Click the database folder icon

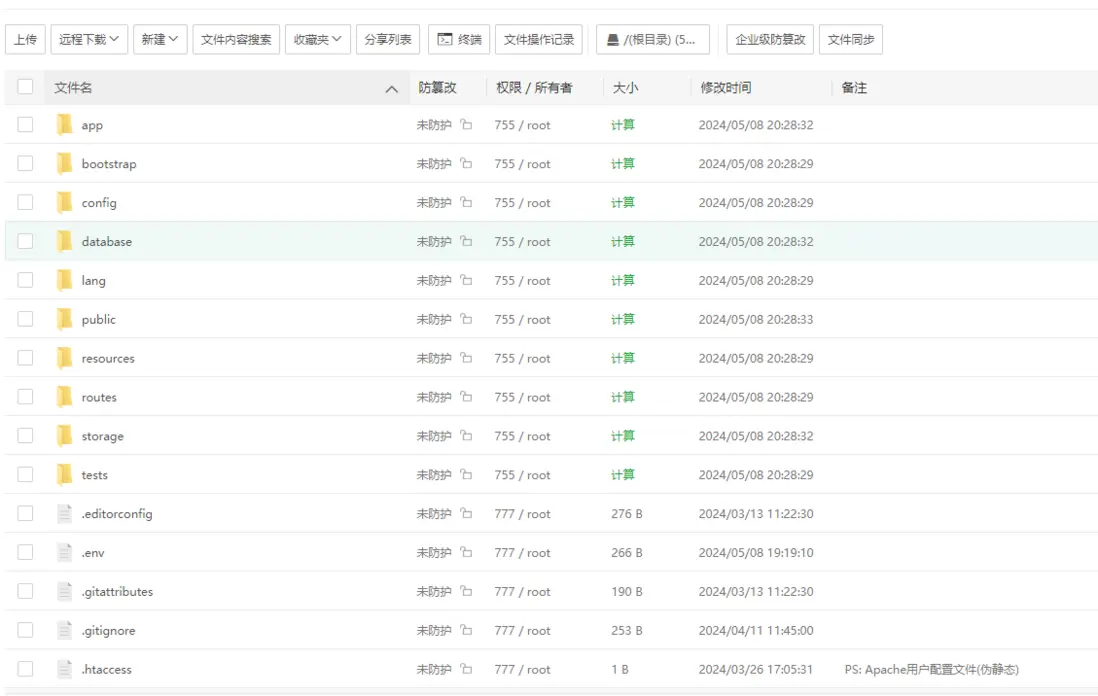(x=65, y=242)
